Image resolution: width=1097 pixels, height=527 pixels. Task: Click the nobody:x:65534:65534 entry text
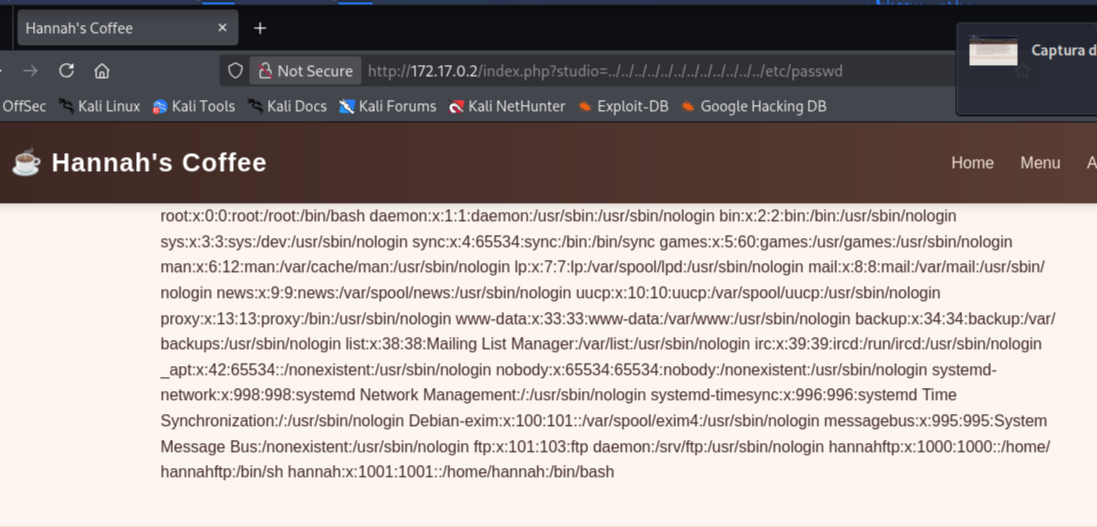[x=712, y=370]
